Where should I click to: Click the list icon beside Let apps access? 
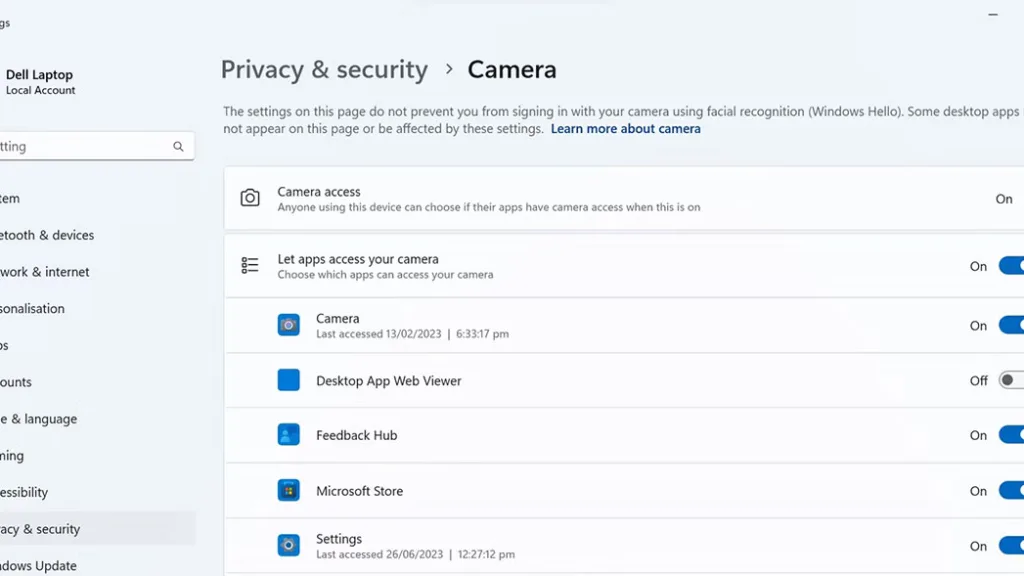pyautogui.click(x=249, y=265)
